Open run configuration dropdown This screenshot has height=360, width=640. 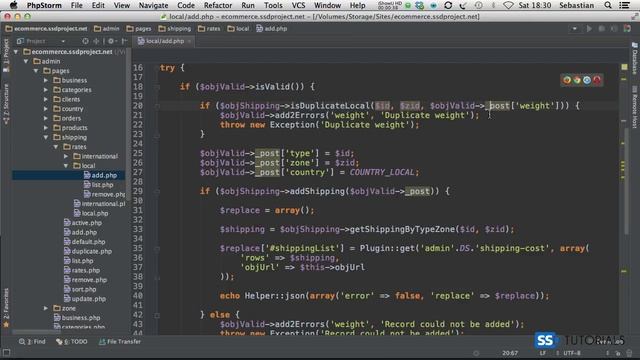point(574,29)
